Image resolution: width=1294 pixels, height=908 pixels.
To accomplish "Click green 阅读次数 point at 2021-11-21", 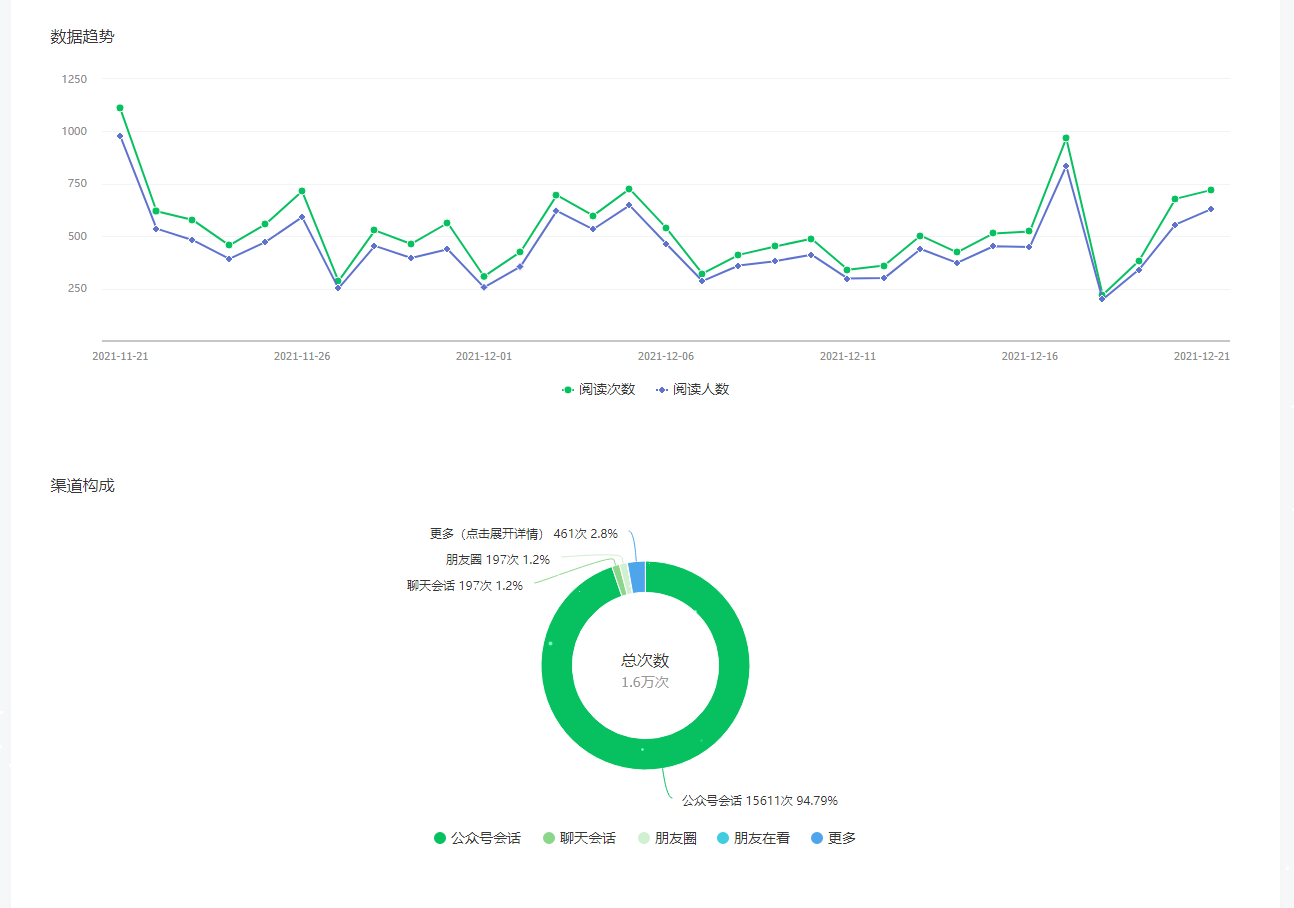I will click(120, 108).
